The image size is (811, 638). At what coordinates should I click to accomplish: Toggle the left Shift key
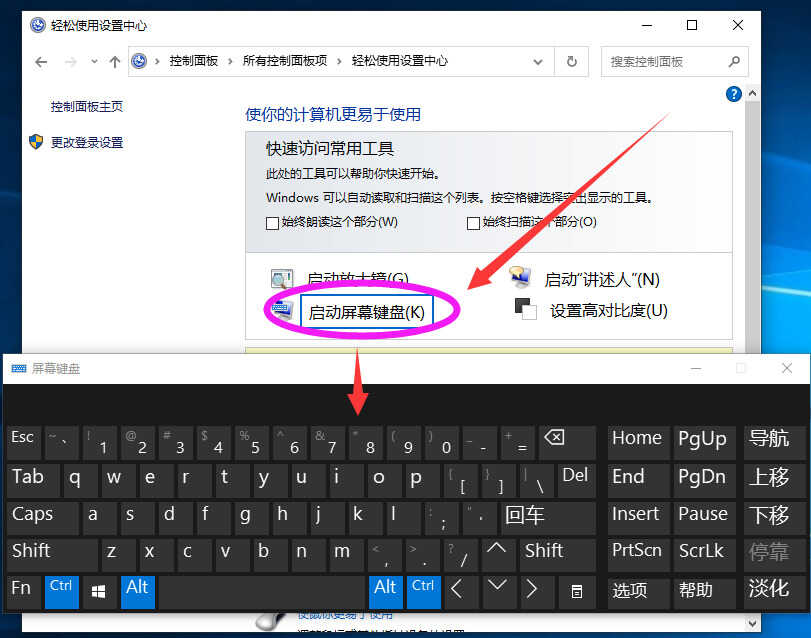click(x=52, y=555)
